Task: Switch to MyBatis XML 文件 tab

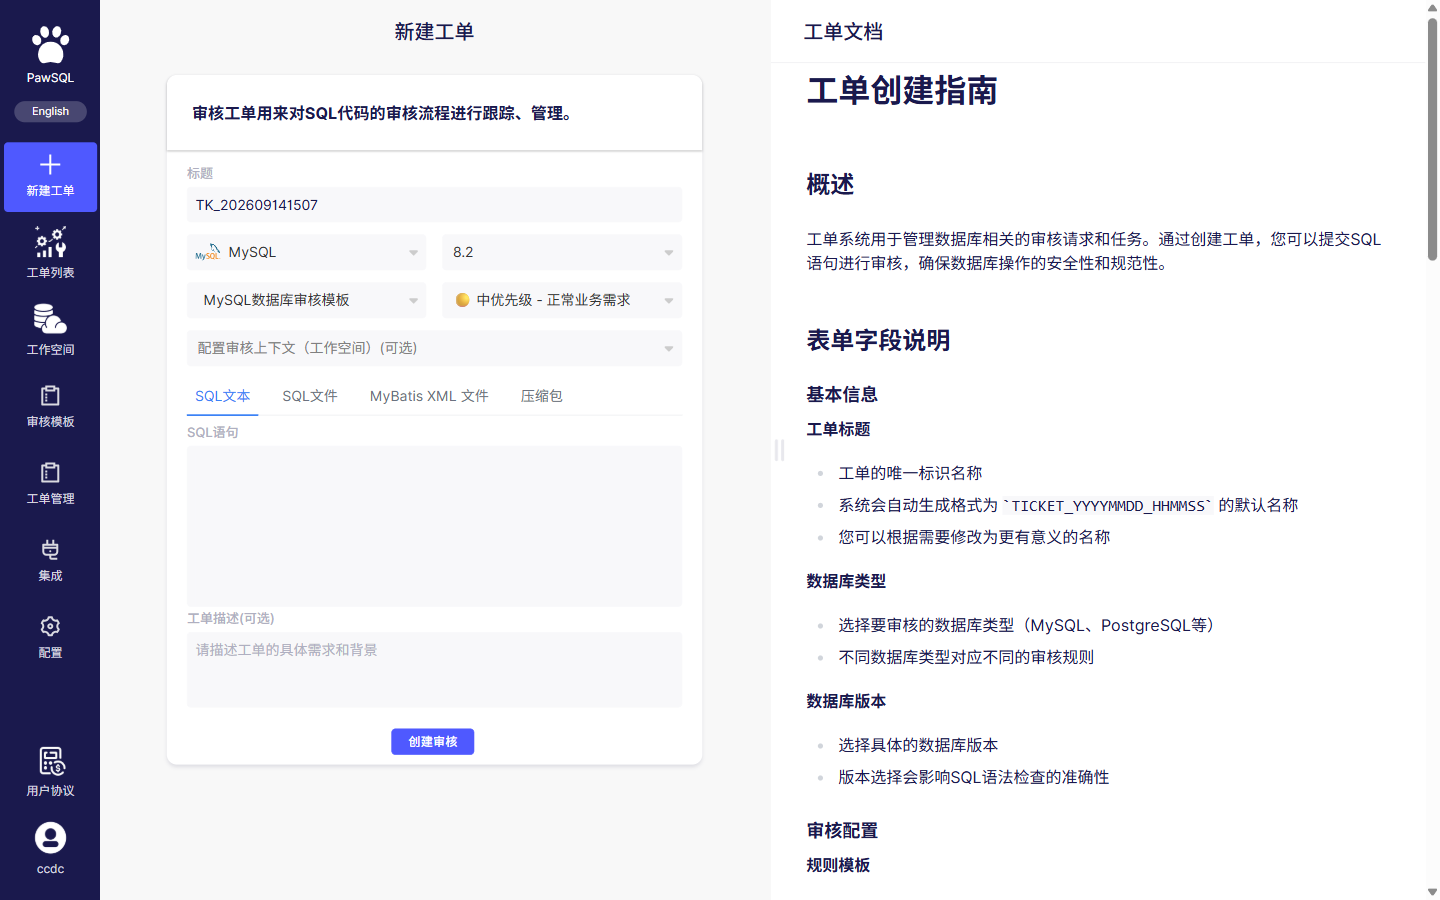Action: 429,396
